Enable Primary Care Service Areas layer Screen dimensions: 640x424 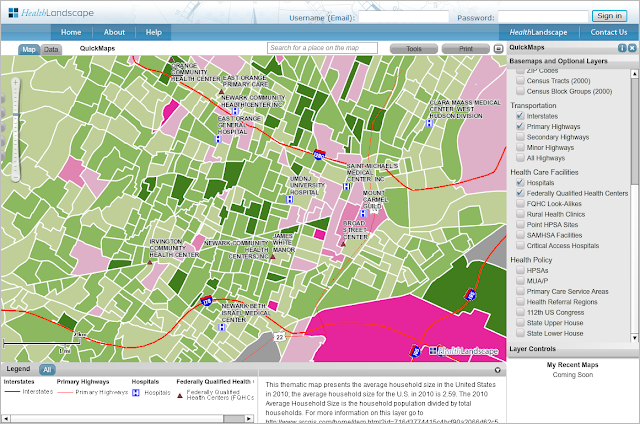pos(520,291)
